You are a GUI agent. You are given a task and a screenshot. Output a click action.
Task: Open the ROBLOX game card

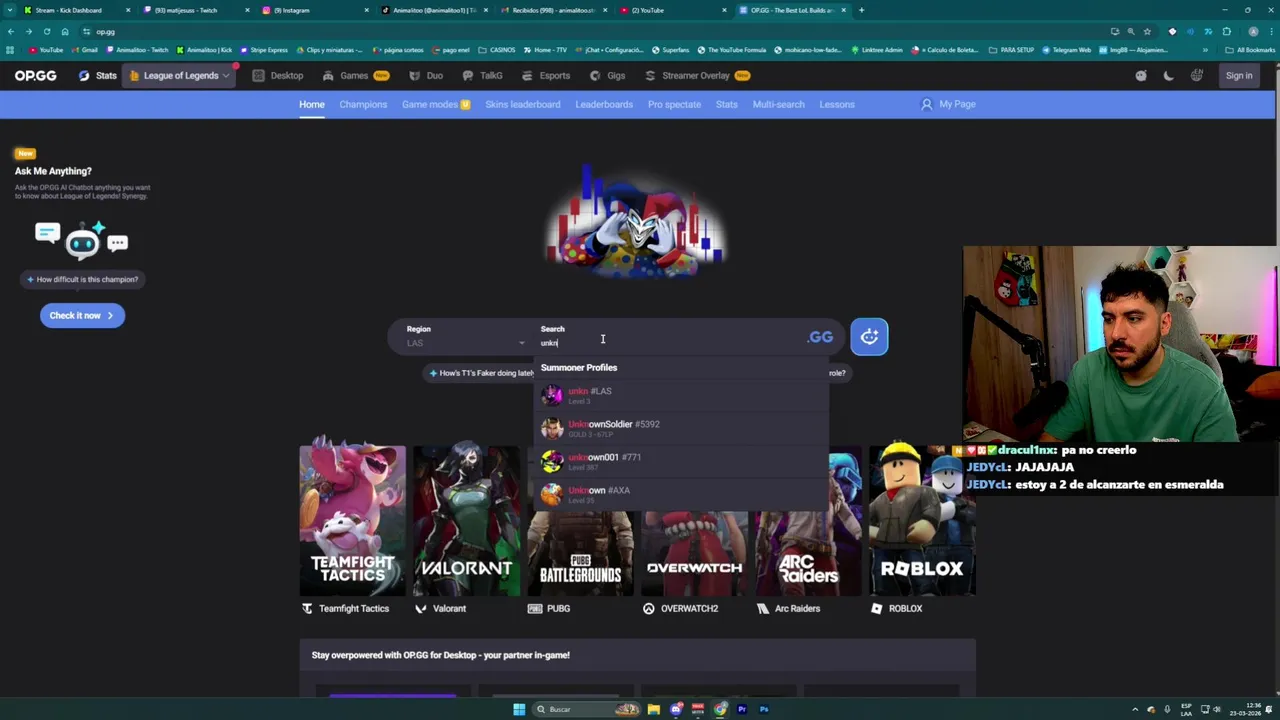[x=921, y=520]
